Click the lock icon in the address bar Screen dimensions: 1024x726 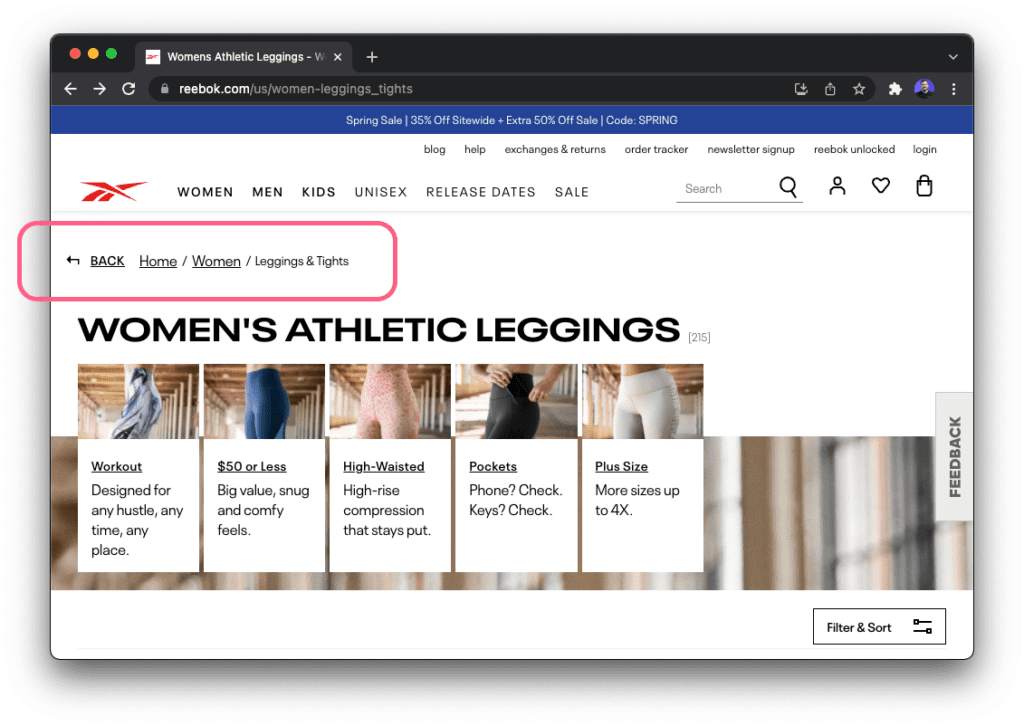165,89
